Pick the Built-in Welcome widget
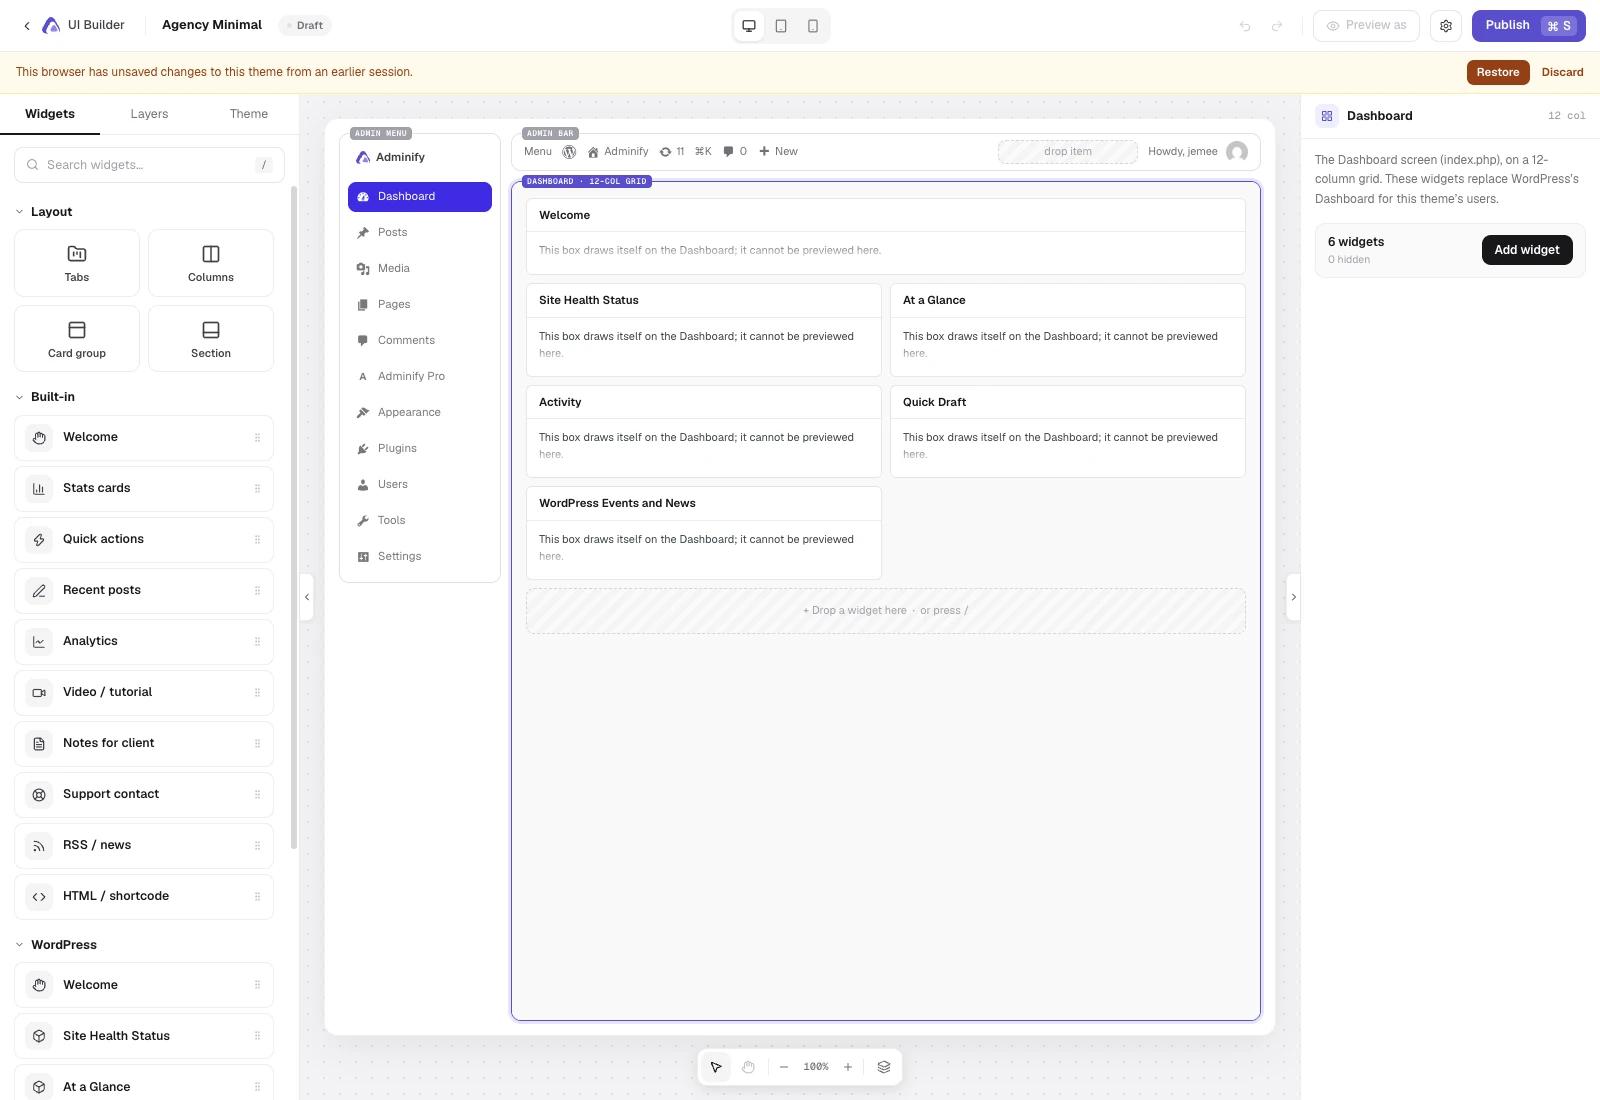 point(144,438)
